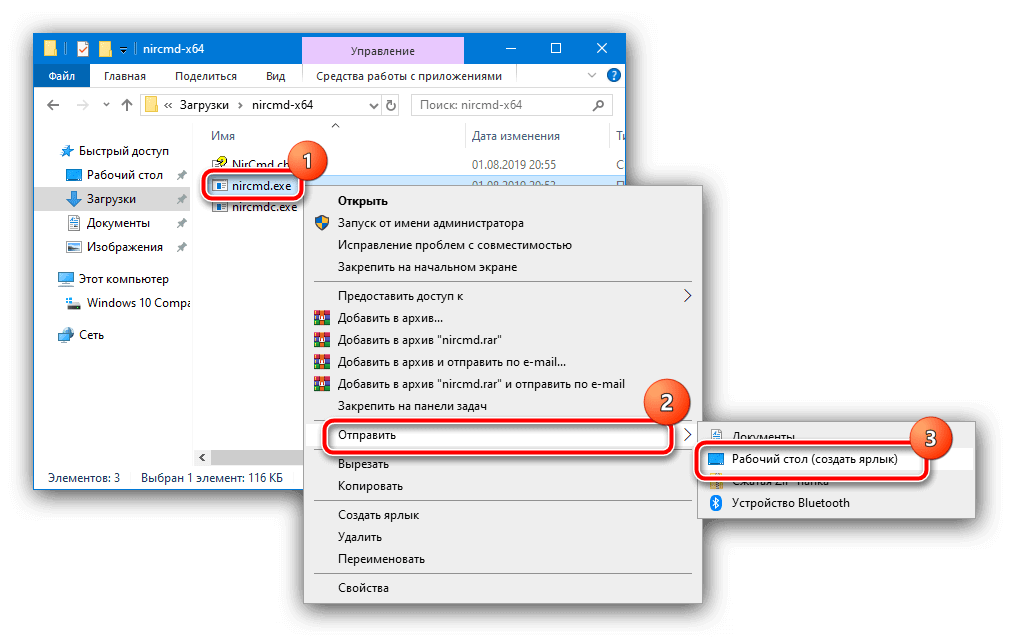Click pin icon next to Загрузки
Screen dimensions: 1009x637
181,199
